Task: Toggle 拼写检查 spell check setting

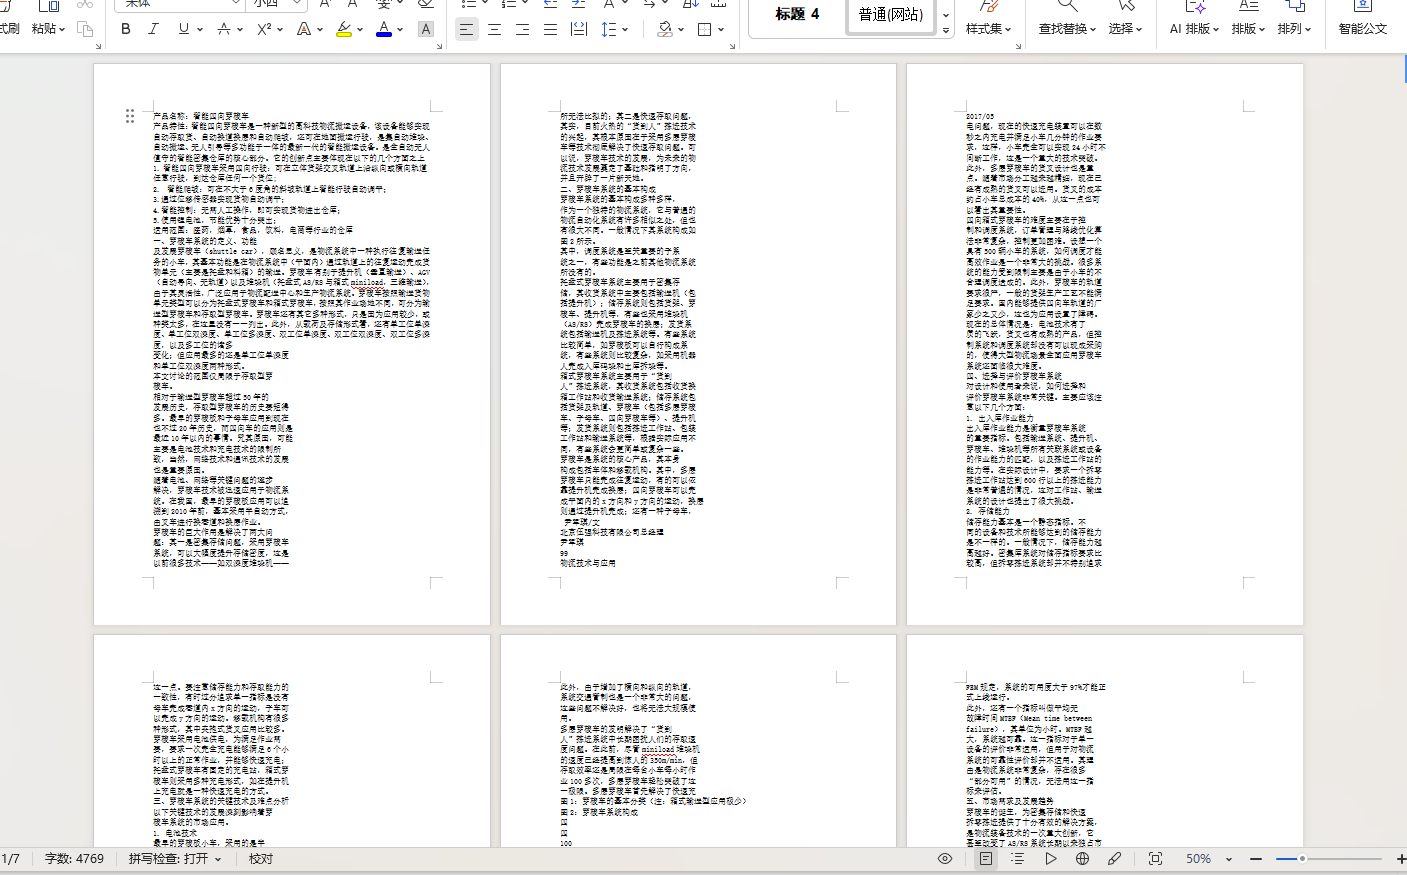Action: (174, 858)
